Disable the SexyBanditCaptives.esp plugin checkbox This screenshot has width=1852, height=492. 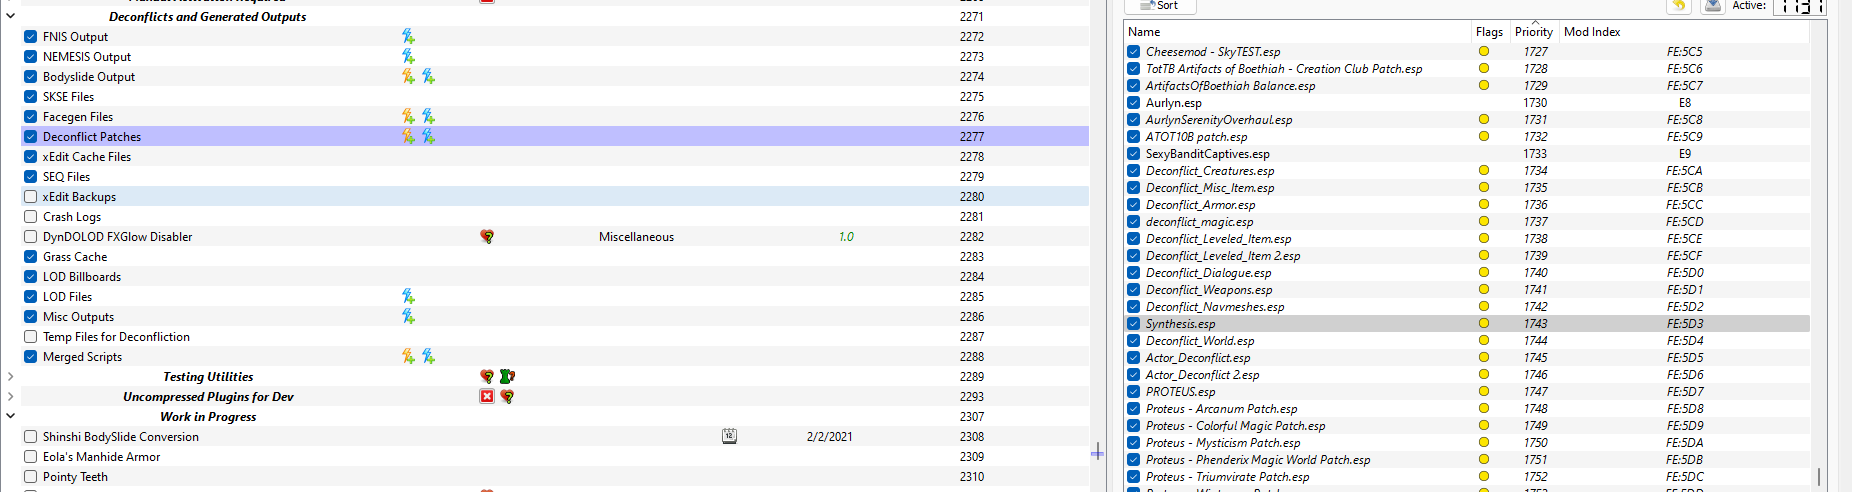click(1133, 154)
